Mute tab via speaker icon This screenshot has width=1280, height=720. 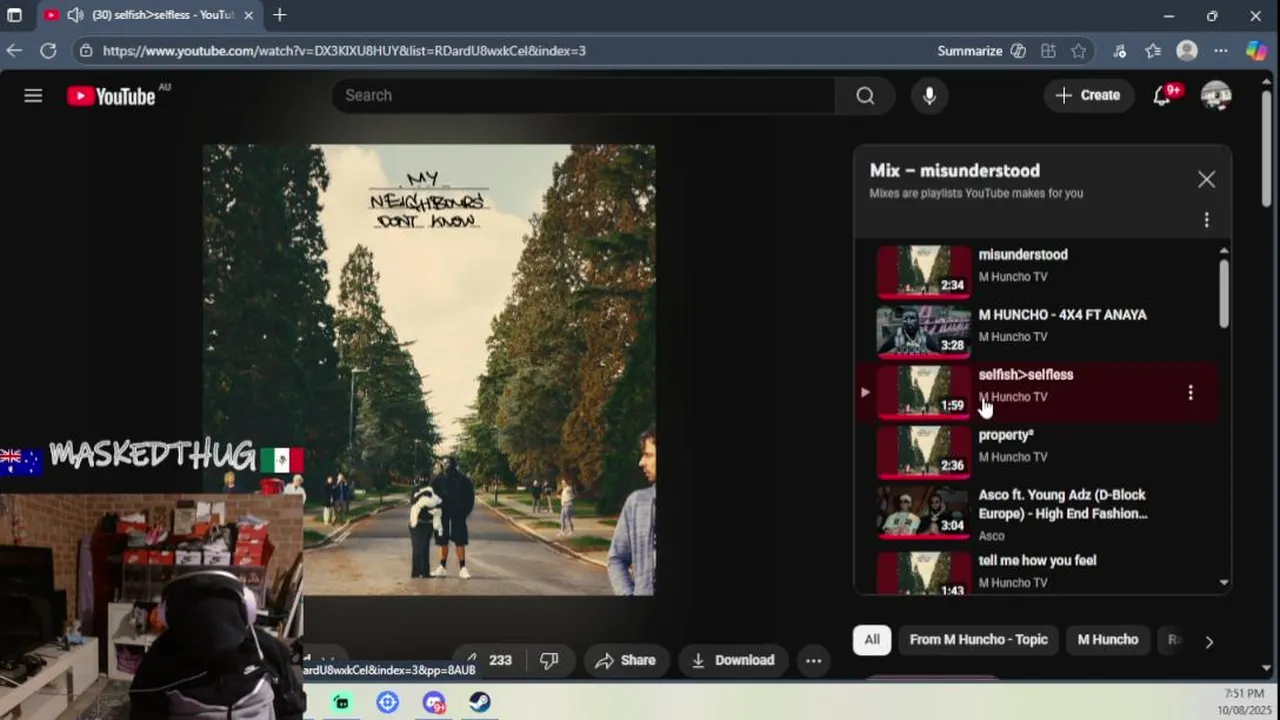point(75,15)
